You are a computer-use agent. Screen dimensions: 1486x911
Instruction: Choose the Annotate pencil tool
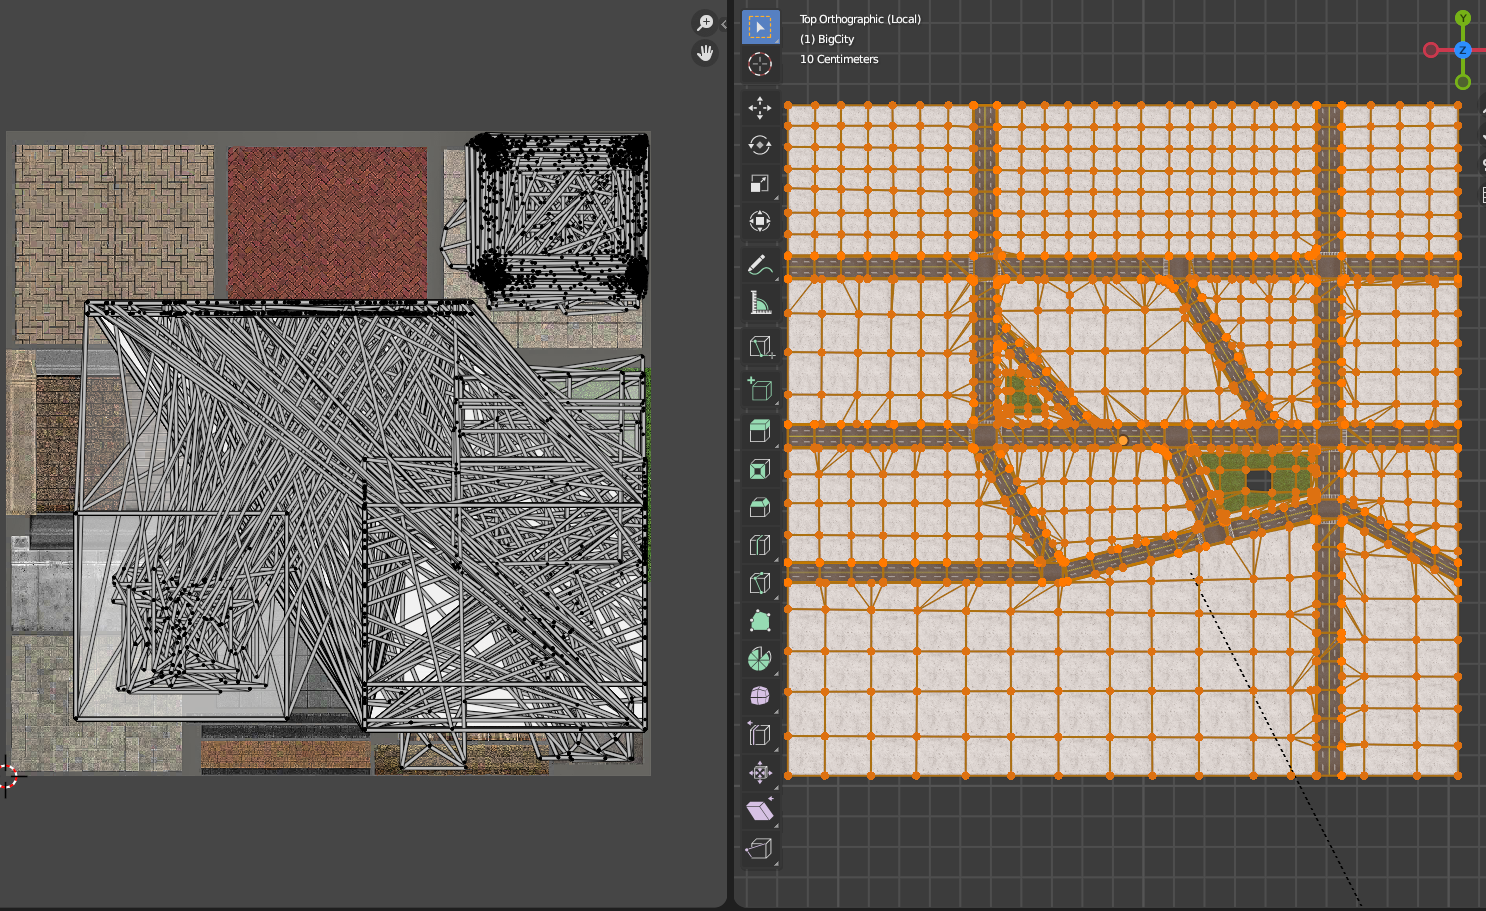click(x=760, y=266)
